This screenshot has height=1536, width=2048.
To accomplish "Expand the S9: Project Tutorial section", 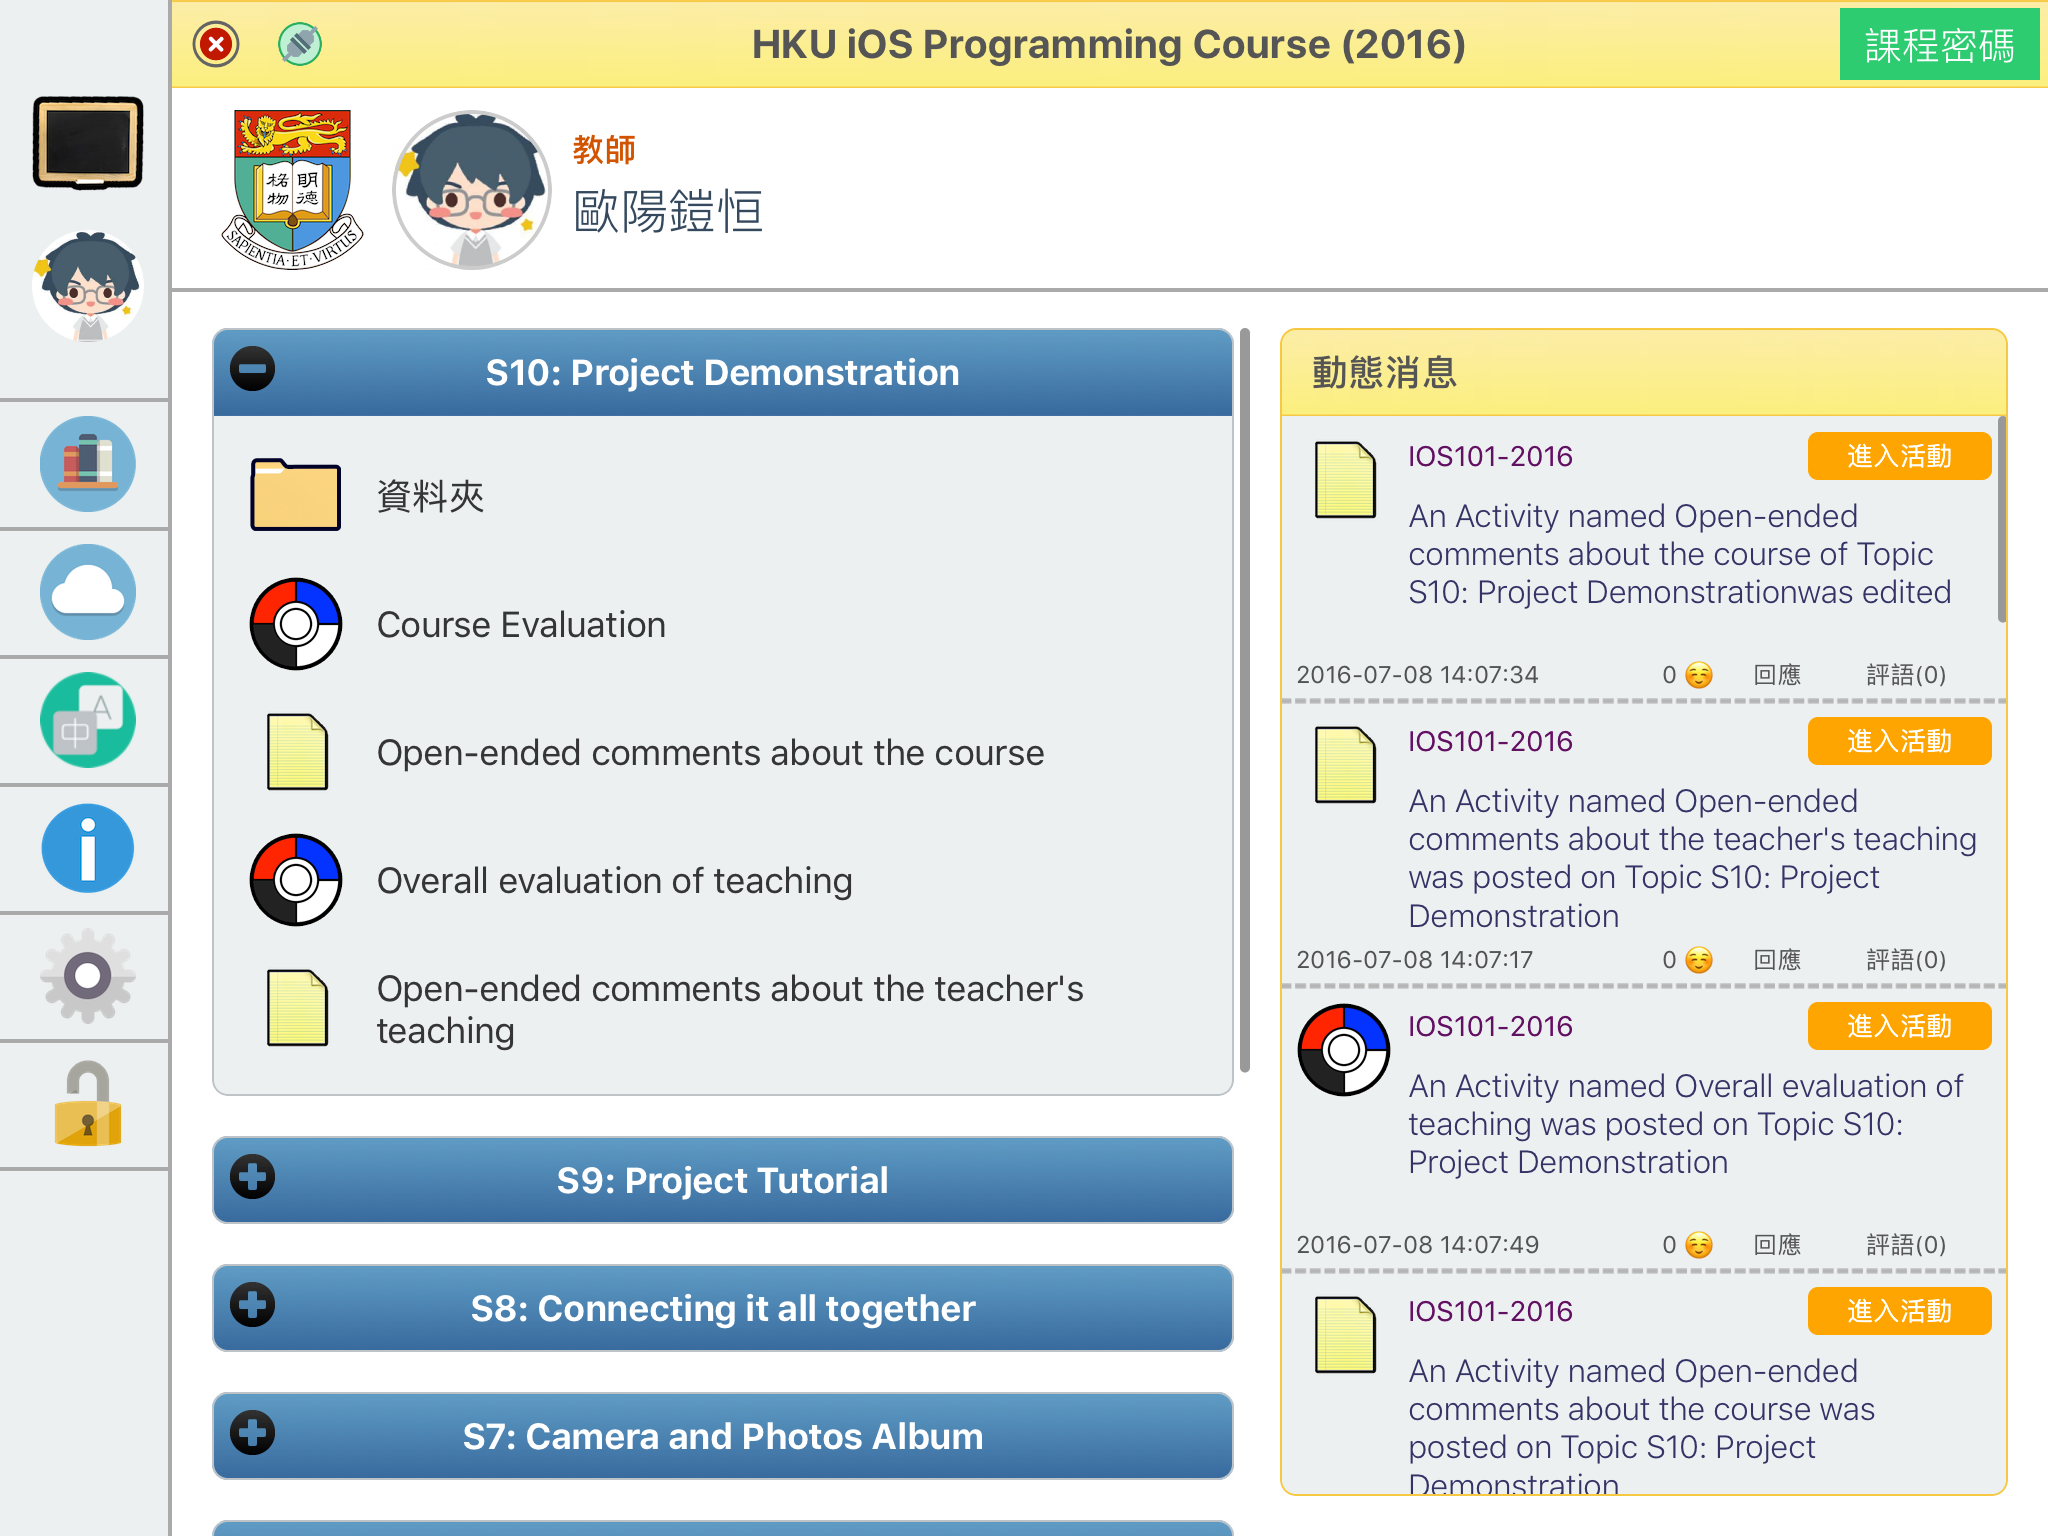I will tap(253, 1178).
